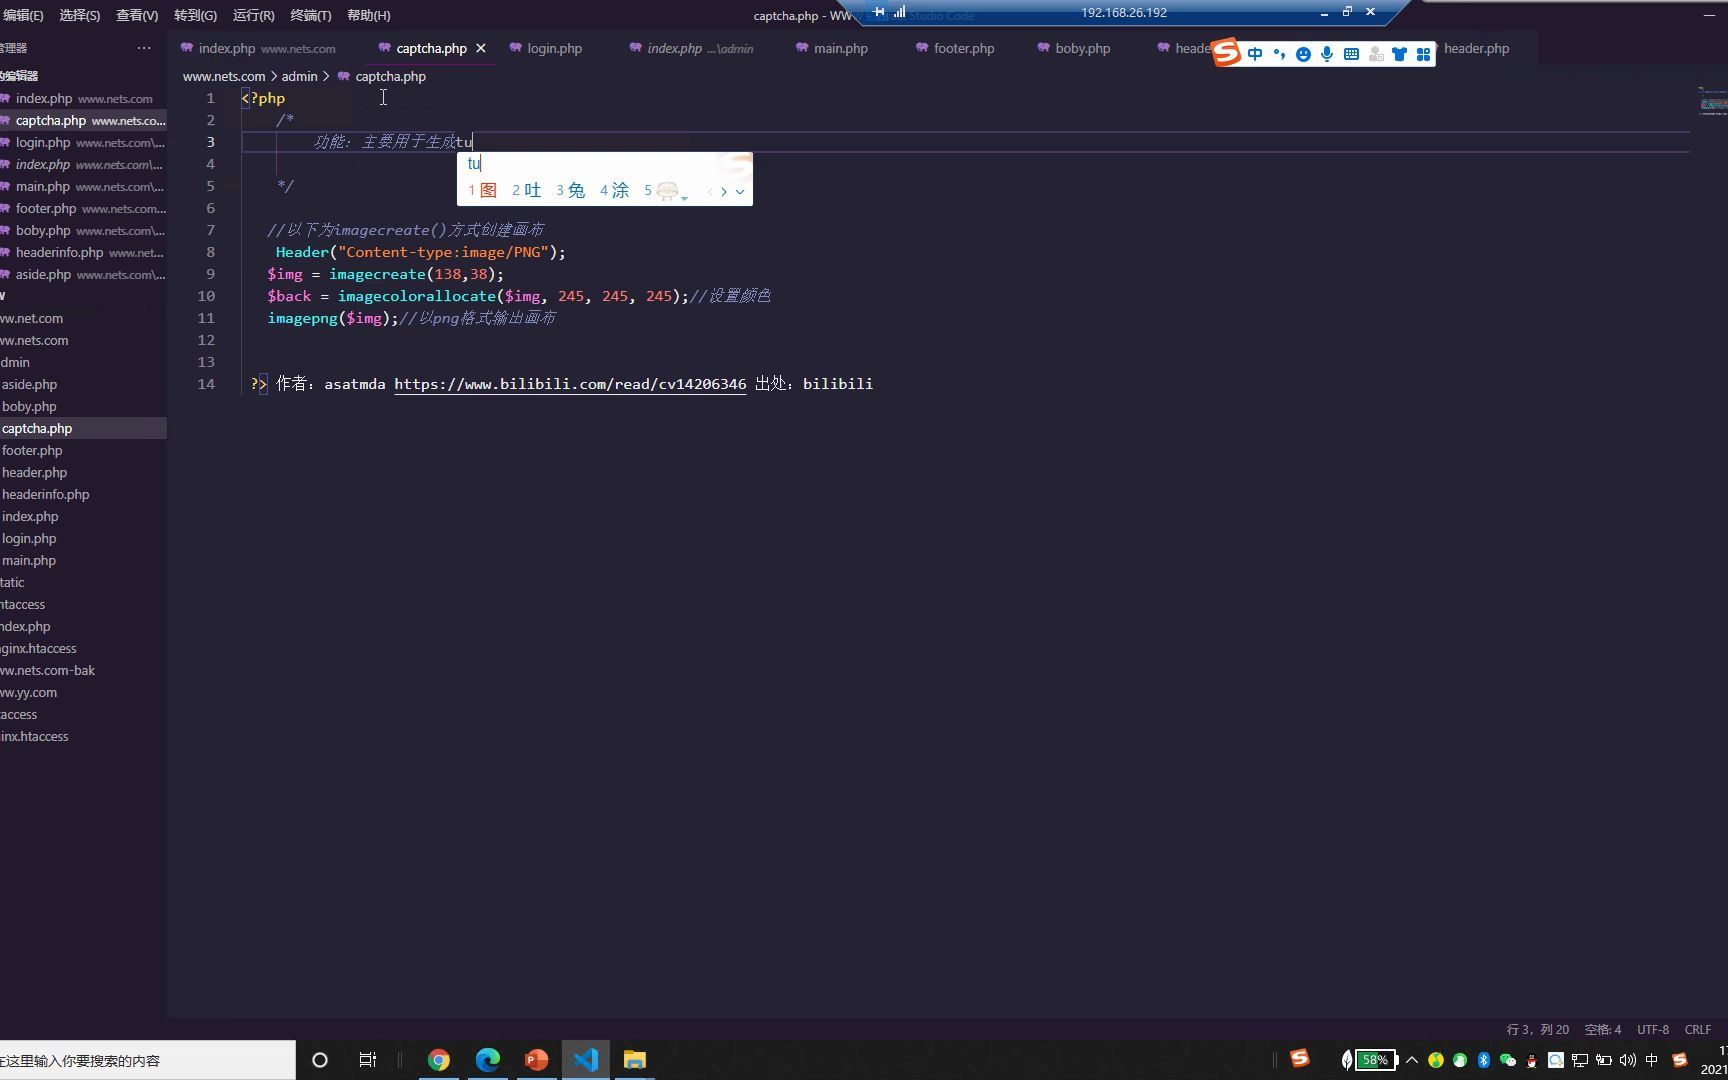The height and width of the screenshot is (1080, 1728).
Task: Show hidden tray icons chevron
Action: tap(1412, 1060)
